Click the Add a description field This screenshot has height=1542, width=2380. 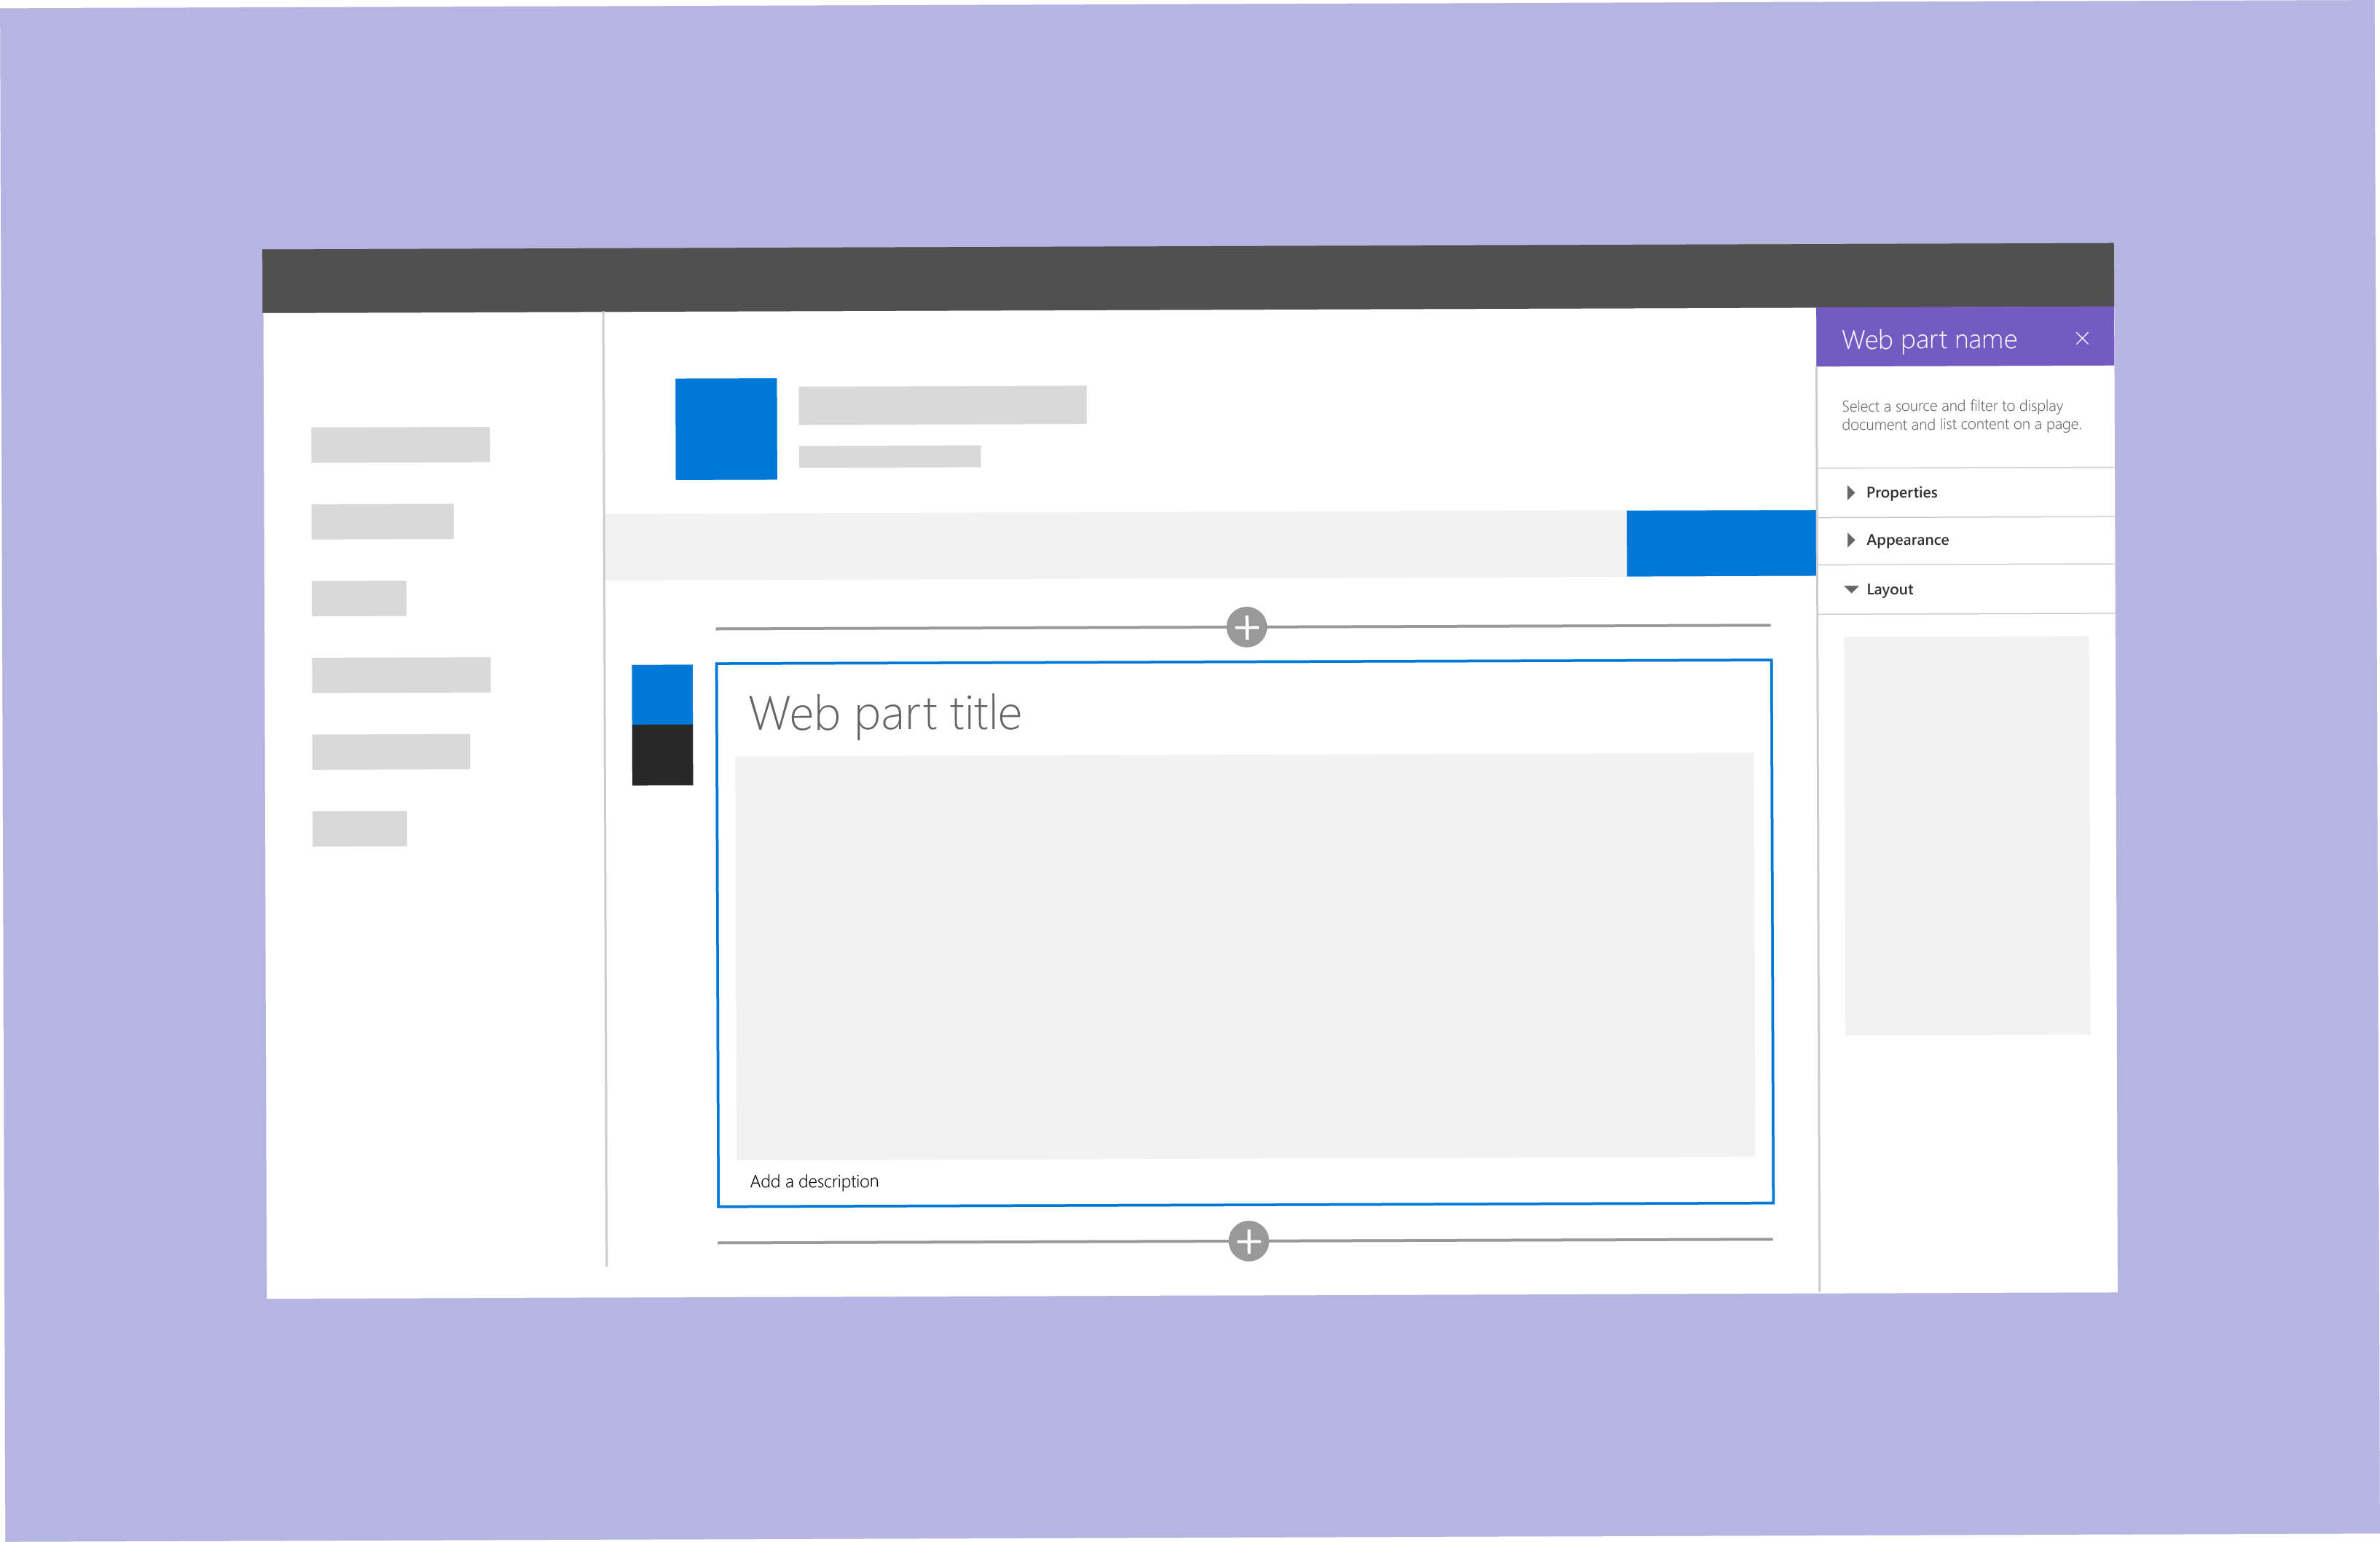pos(814,1181)
